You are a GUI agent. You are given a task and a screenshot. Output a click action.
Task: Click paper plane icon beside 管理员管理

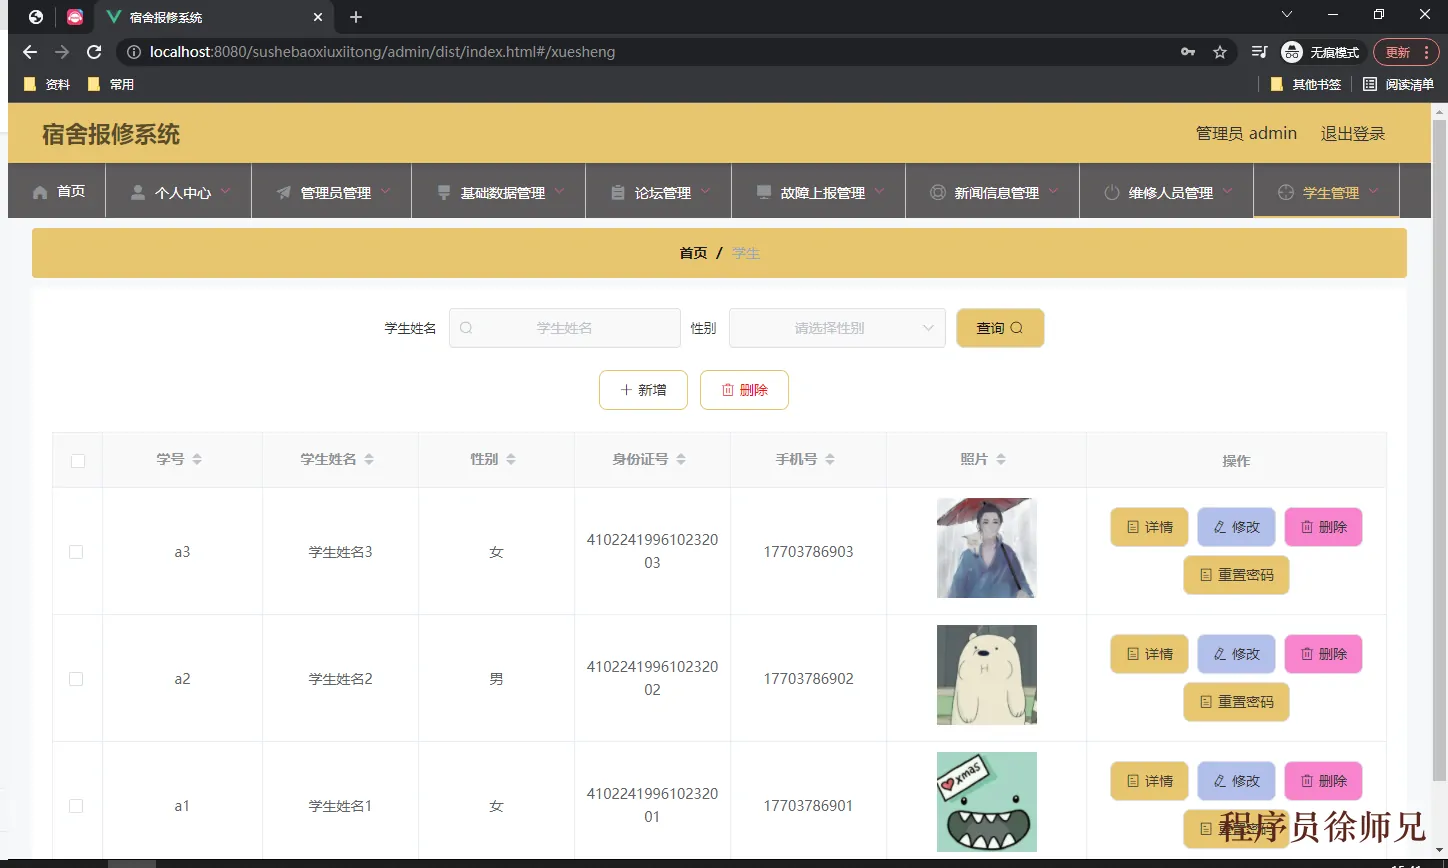click(x=284, y=192)
